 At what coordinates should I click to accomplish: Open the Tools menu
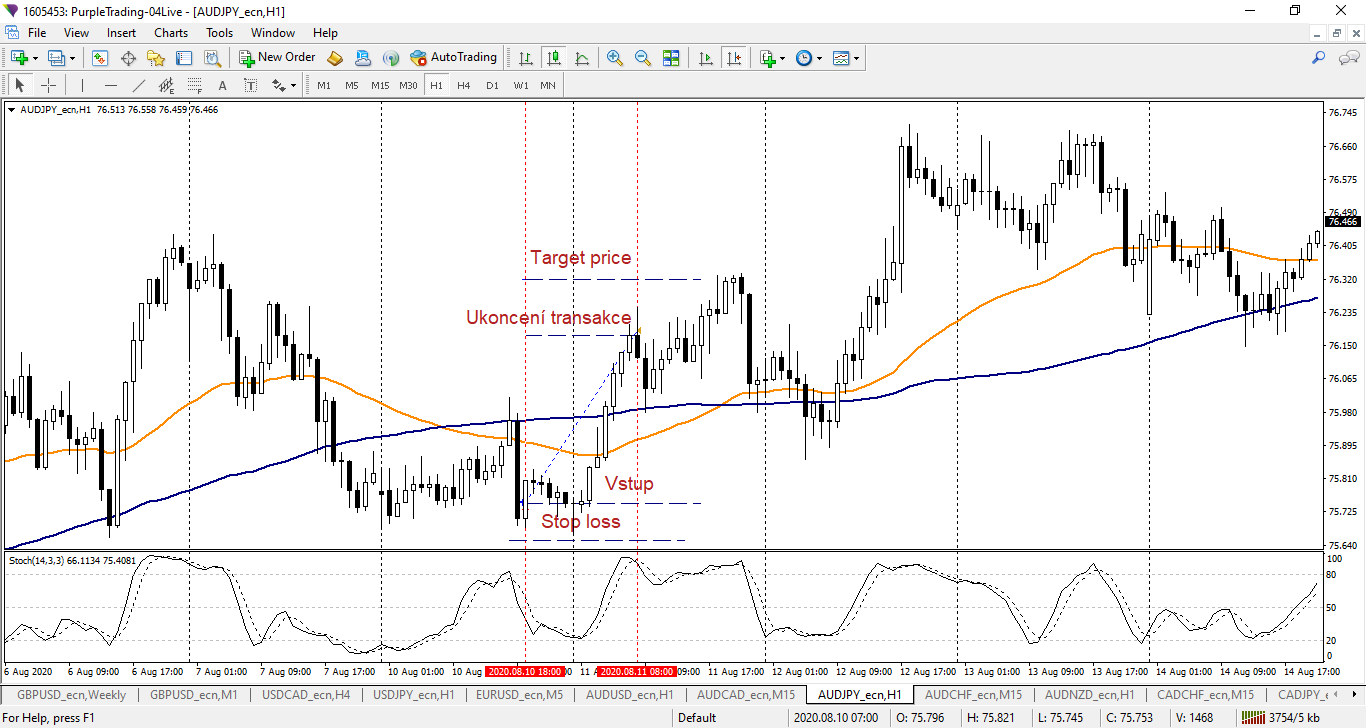point(219,33)
